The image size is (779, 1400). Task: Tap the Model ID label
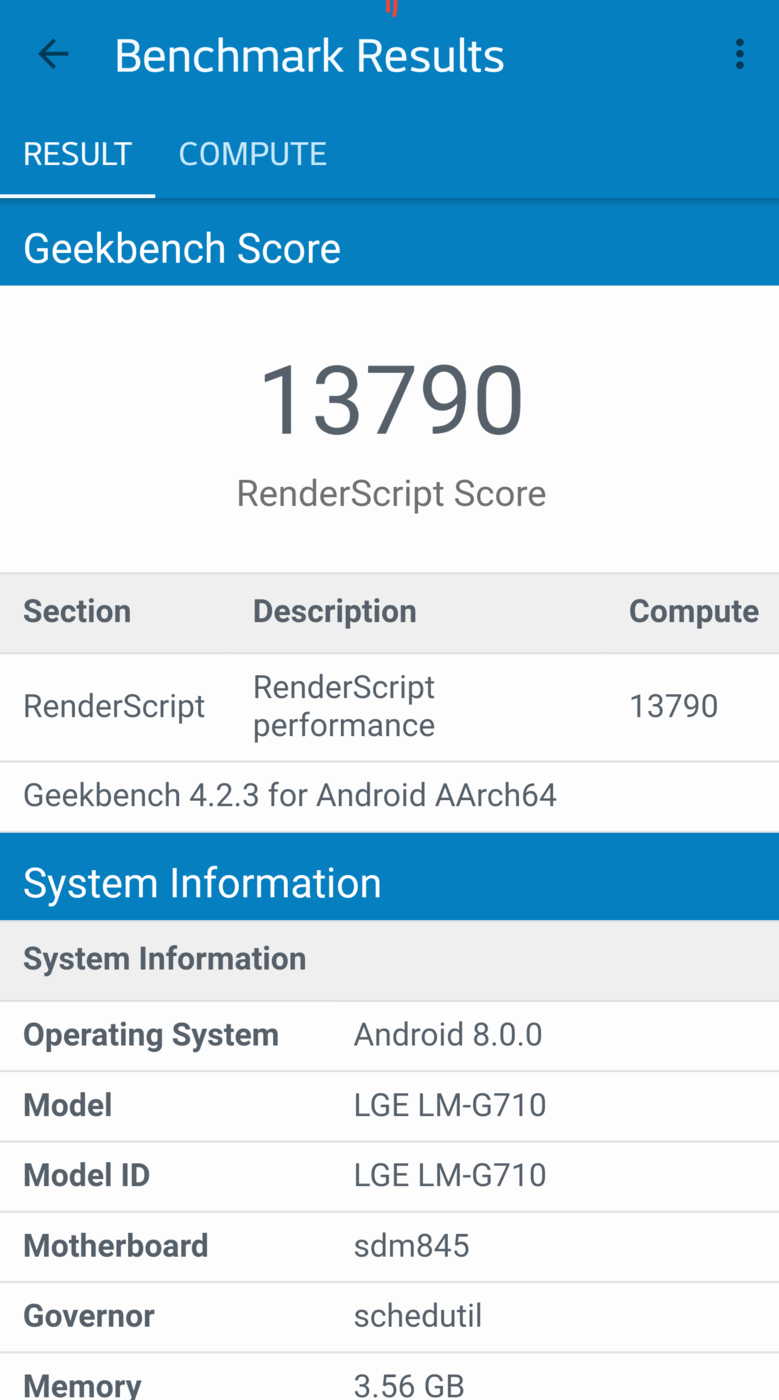coord(86,1175)
